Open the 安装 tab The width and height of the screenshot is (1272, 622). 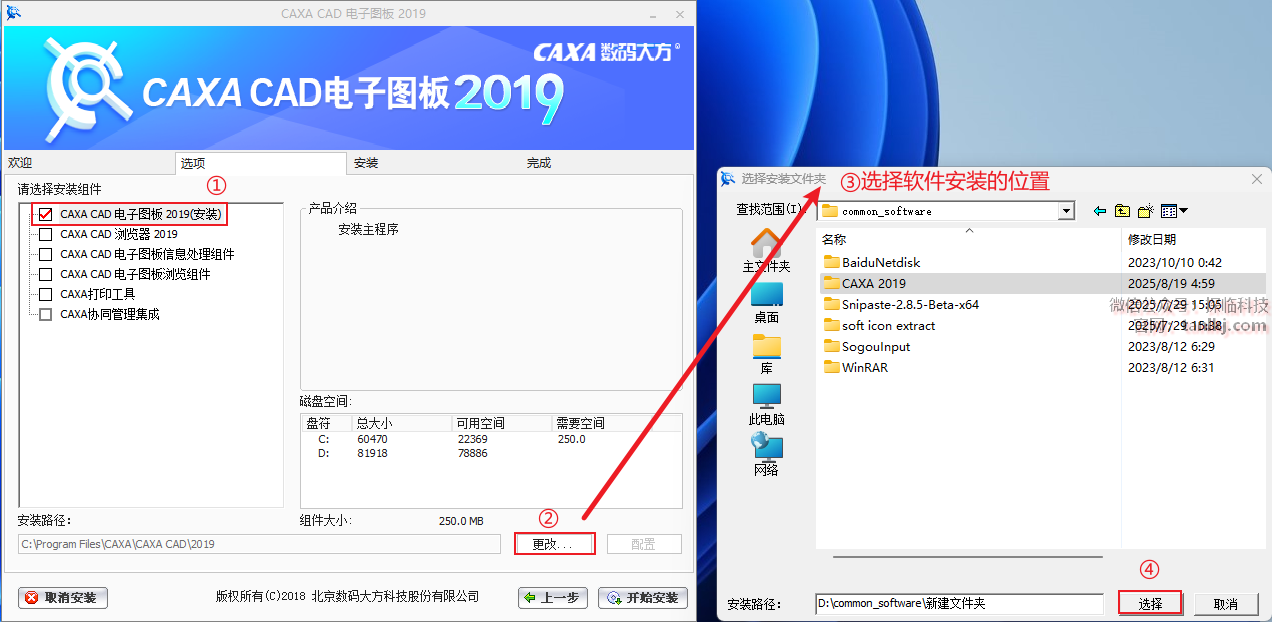[434, 163]
